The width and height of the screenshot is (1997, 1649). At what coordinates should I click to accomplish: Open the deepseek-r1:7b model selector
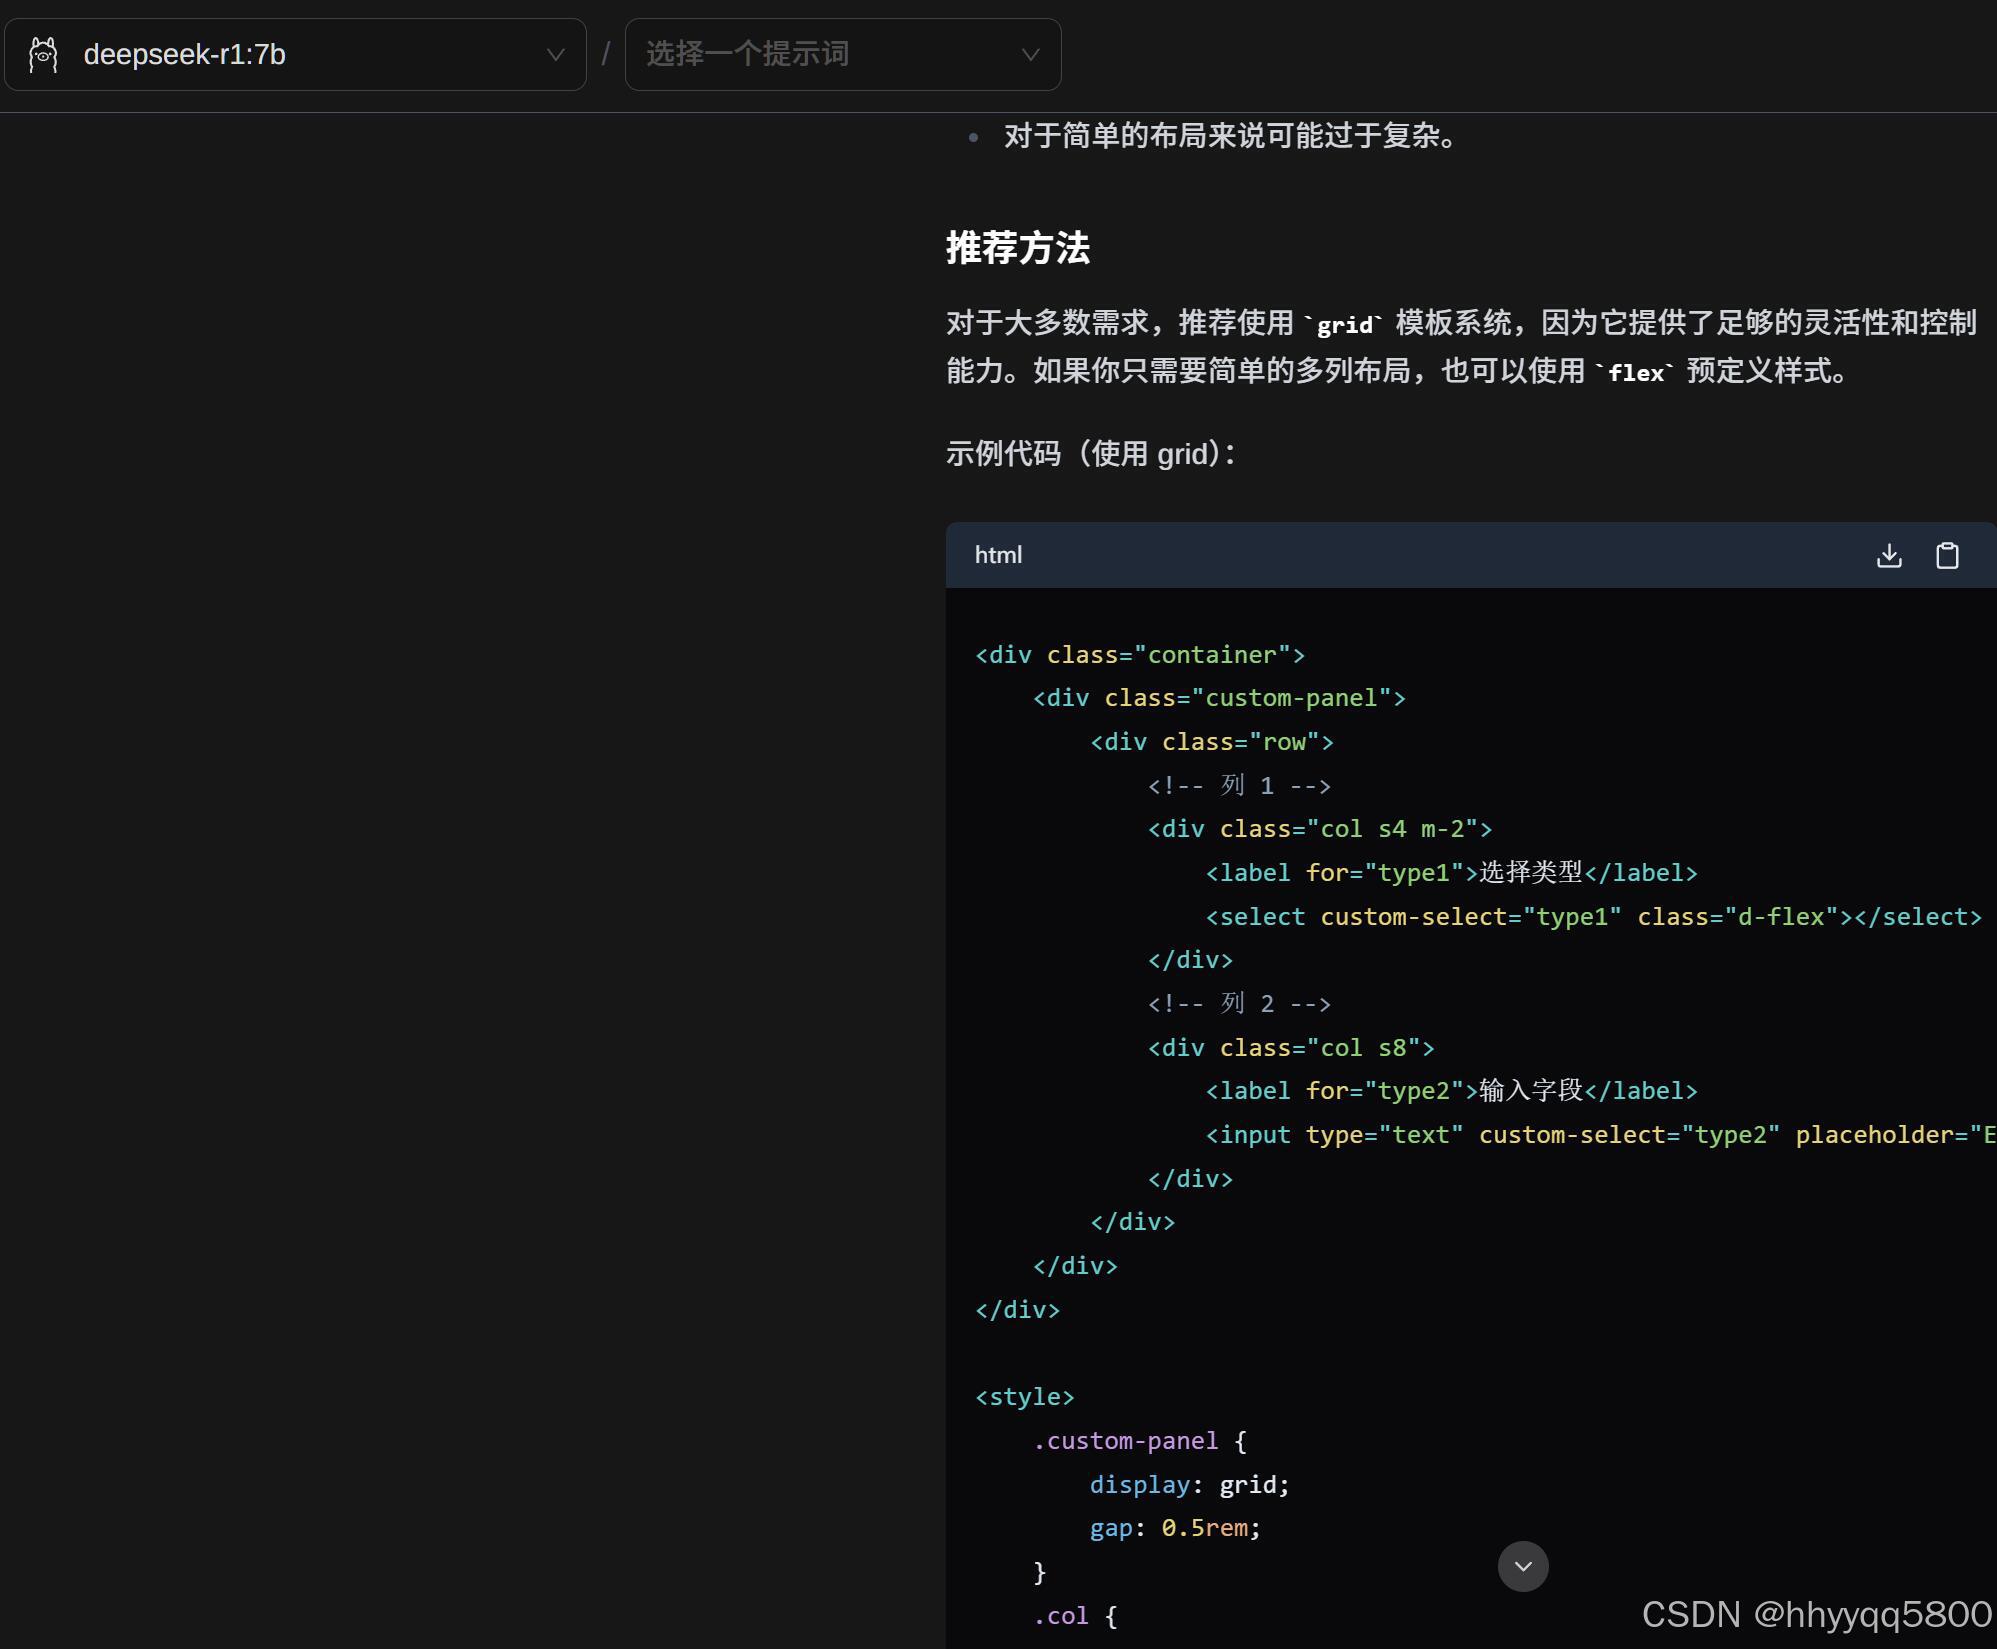(x=295, y=55)
